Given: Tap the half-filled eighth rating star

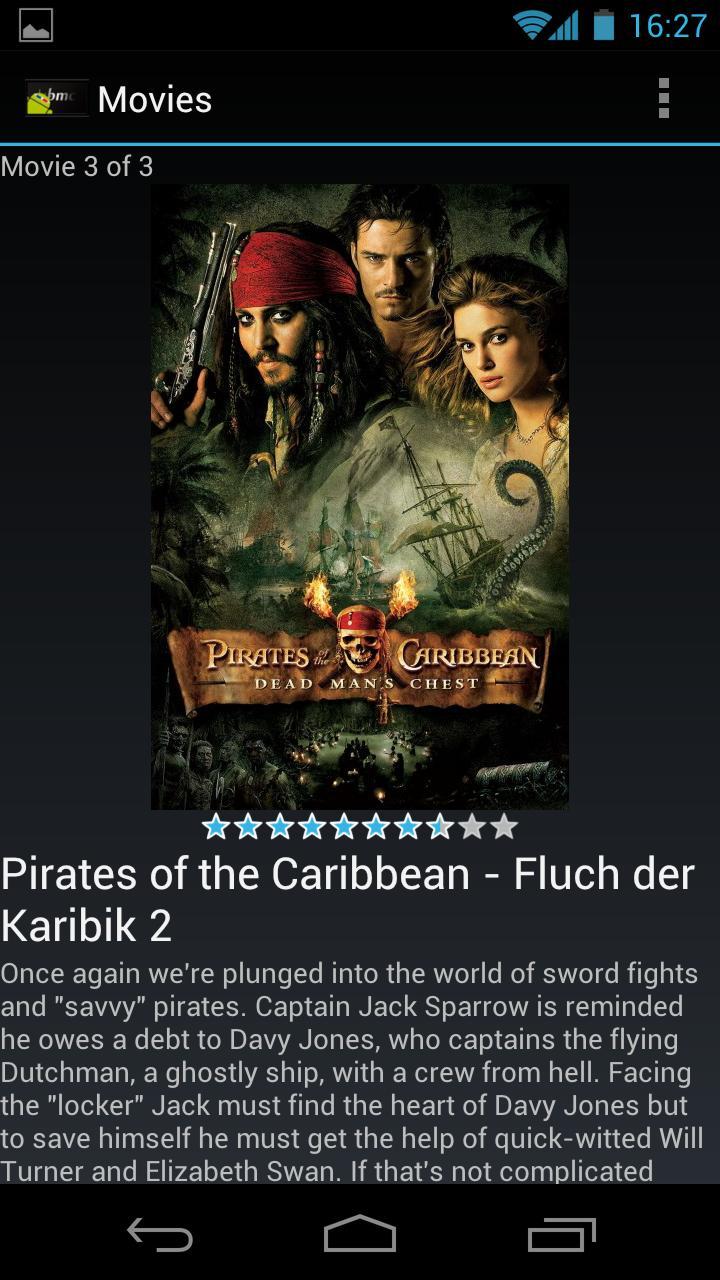Looking at the screenshot, I should click(x=440, y=826).
